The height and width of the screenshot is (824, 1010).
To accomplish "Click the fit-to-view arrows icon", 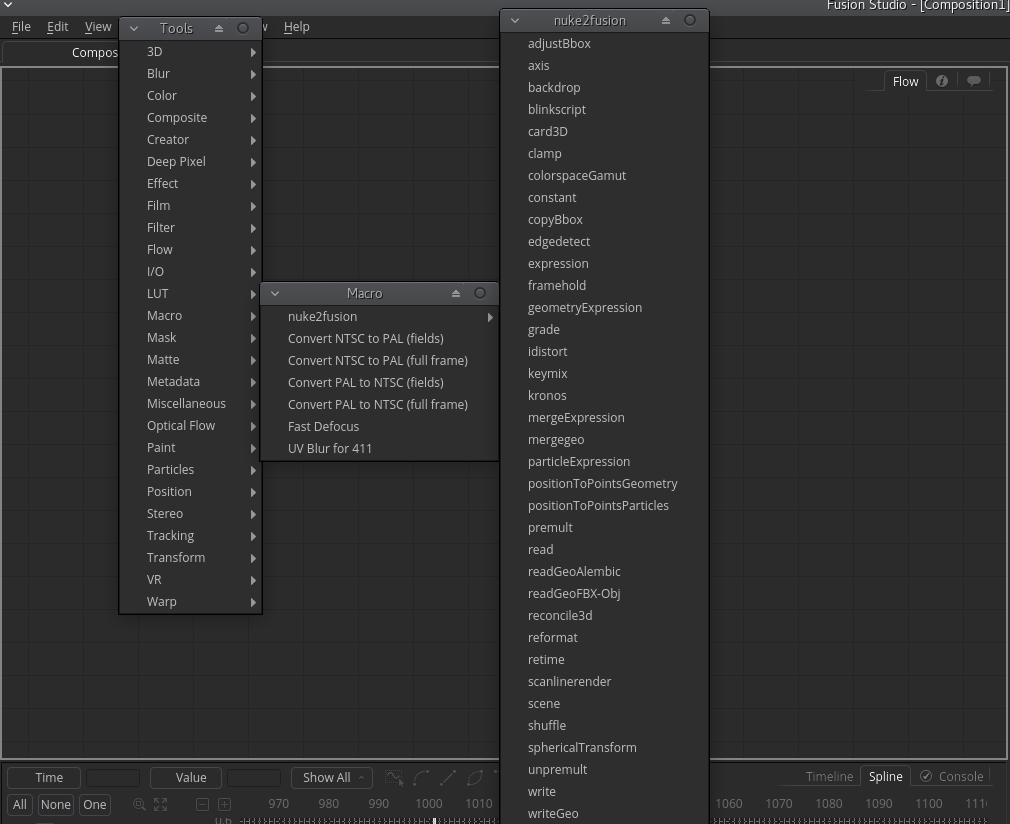I will 160,804.
